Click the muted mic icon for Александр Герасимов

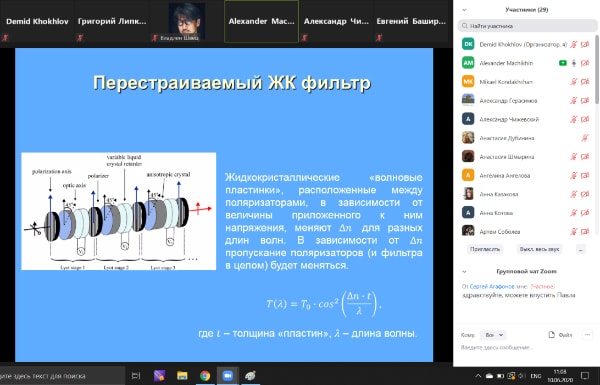coord(574,101)
